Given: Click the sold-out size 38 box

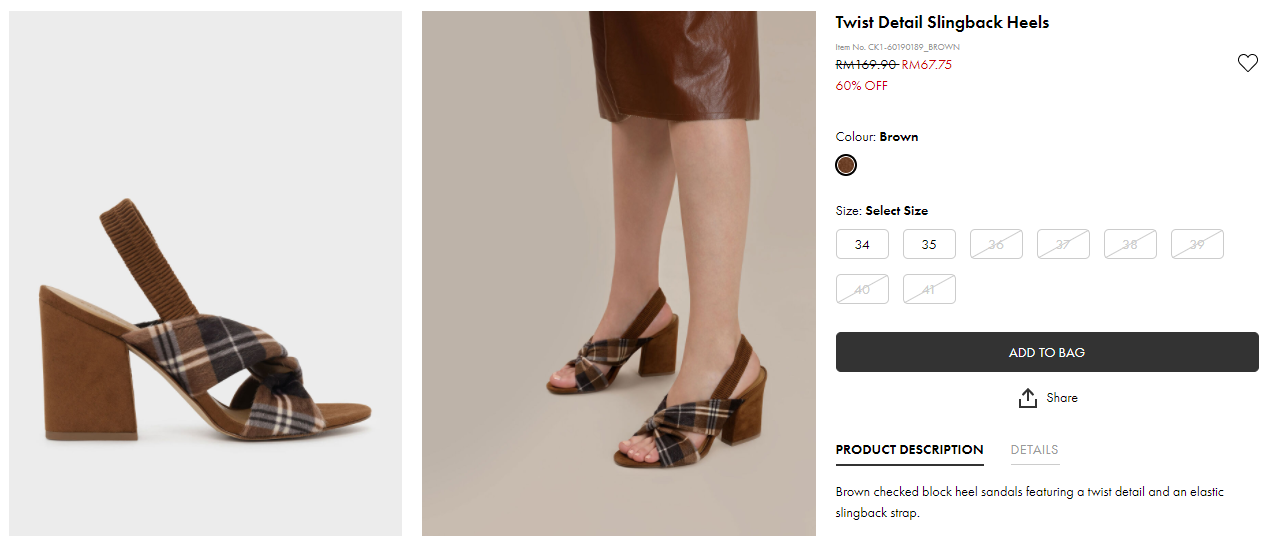Looking at the screenshot, I should coord(1130,245).
